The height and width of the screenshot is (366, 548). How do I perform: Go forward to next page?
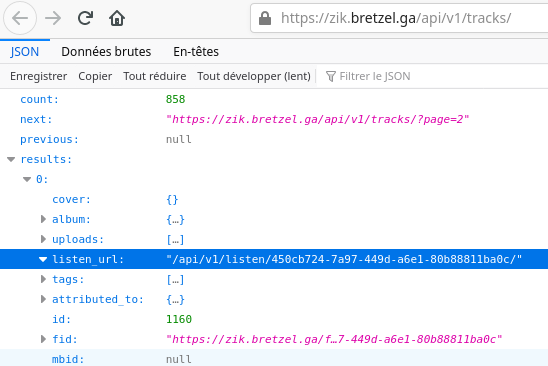(53, 18)
